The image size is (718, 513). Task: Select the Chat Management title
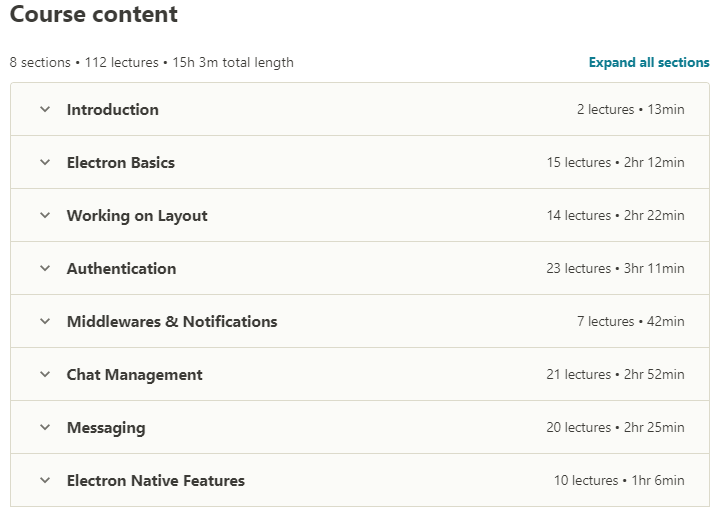pos(135,375)
